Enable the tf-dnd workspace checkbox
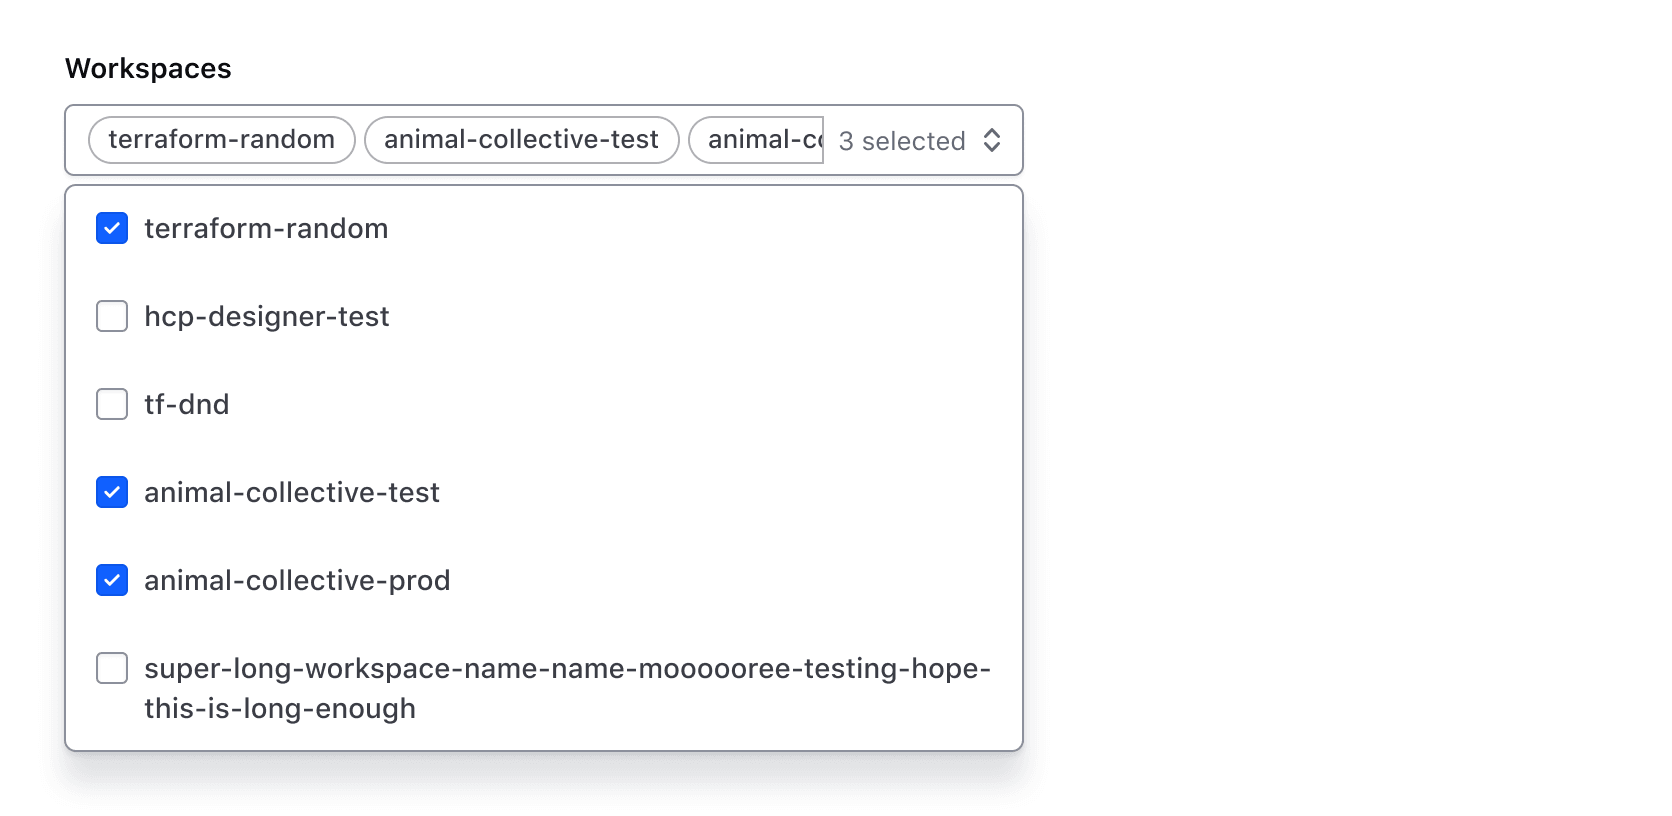Screen dimensions: 1672x816 111,404
